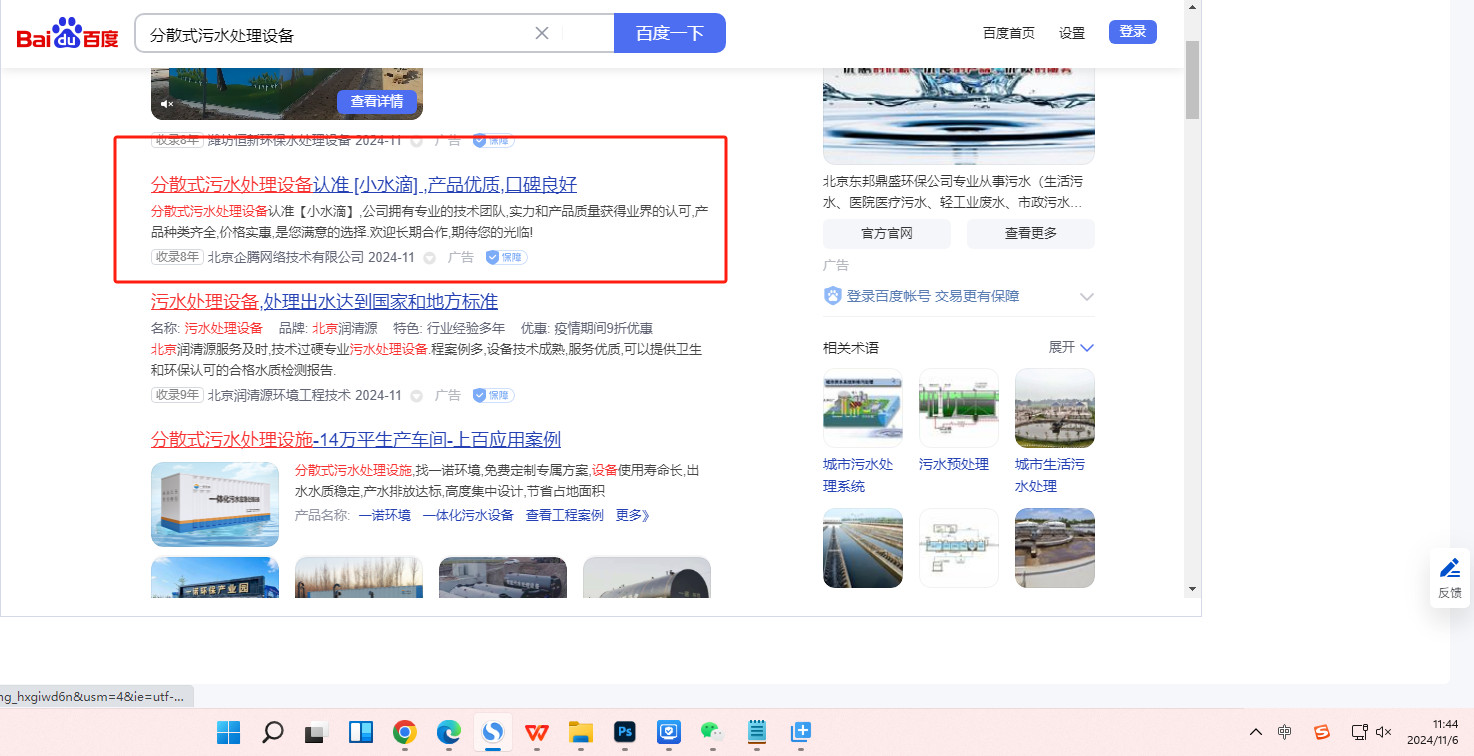Open Task View in the taskbar
Image resolution: width=1474 pixels, height=756 pixels.
pyautogui.click(x=317, y=733)
